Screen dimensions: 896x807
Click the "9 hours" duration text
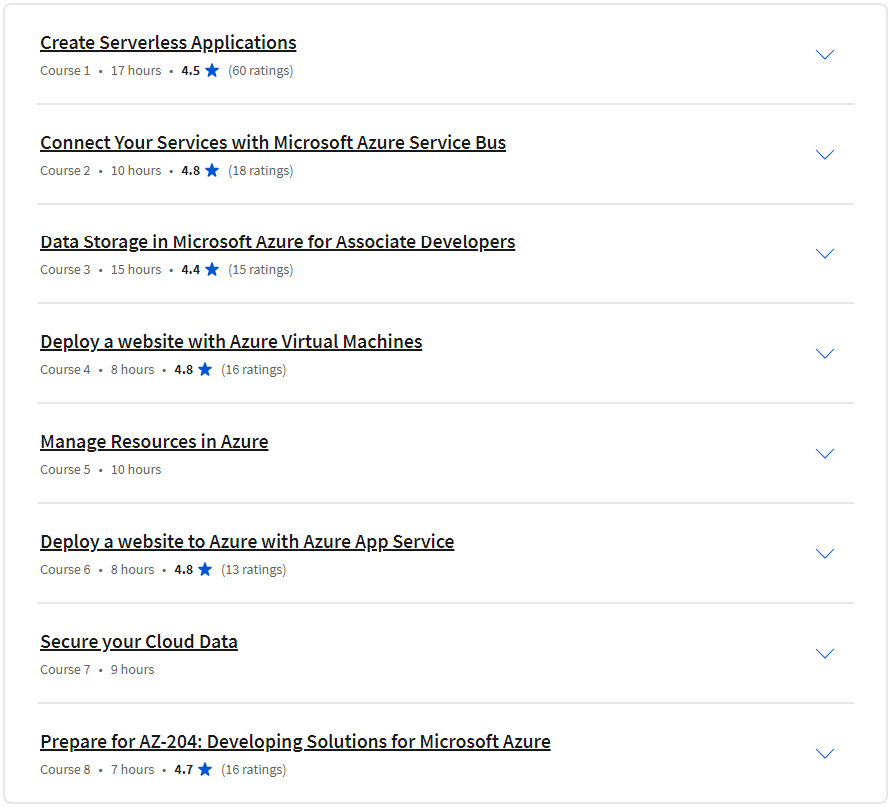click(x=133, y=669)
